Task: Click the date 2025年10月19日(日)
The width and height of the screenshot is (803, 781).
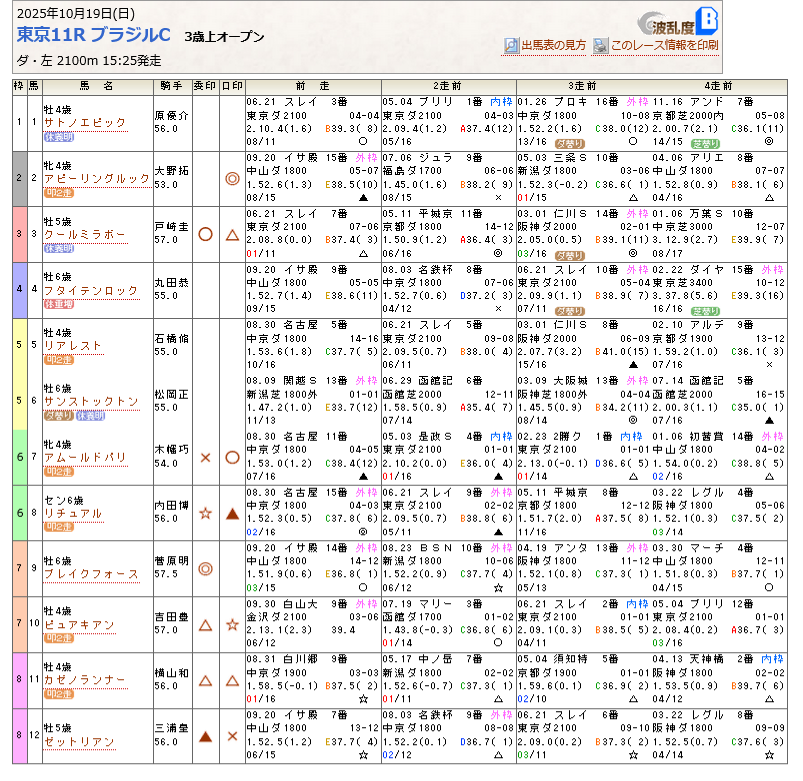Action: pyautogui.click(x=76, y=14)
